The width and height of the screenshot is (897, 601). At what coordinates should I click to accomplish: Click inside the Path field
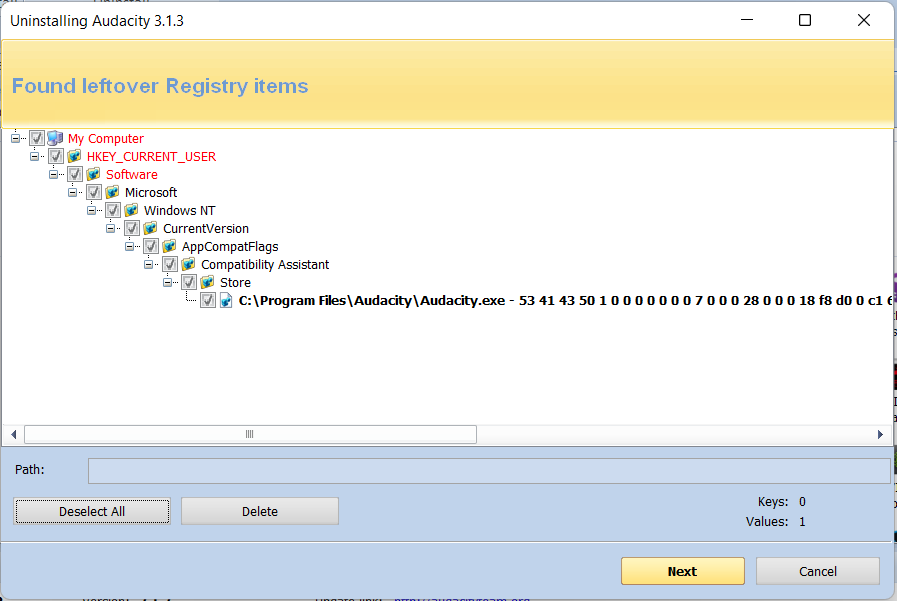coord(489,471)
